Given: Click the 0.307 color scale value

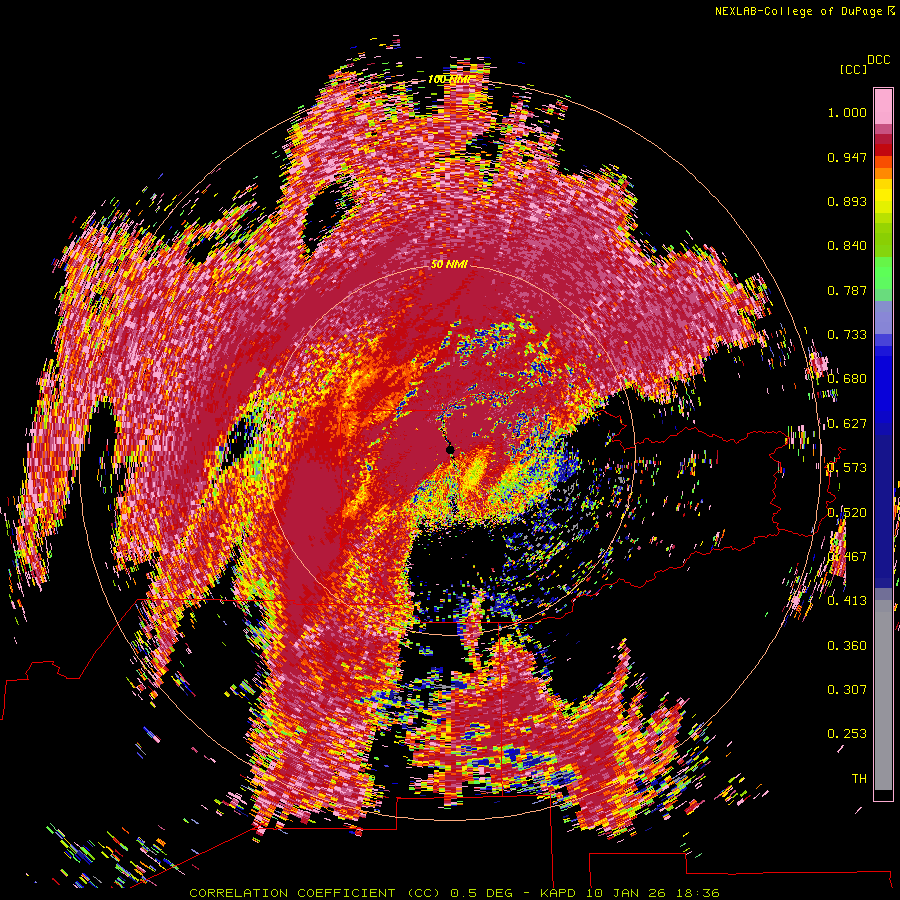Looking at the screenshot, I should (x=847, y=690).
